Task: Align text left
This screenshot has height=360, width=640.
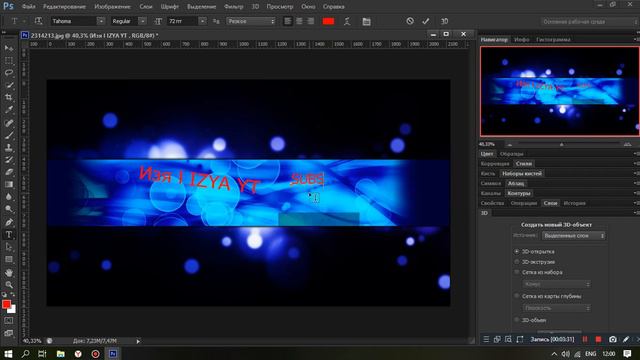Action: pyautogui.click(x=288, y=21)
